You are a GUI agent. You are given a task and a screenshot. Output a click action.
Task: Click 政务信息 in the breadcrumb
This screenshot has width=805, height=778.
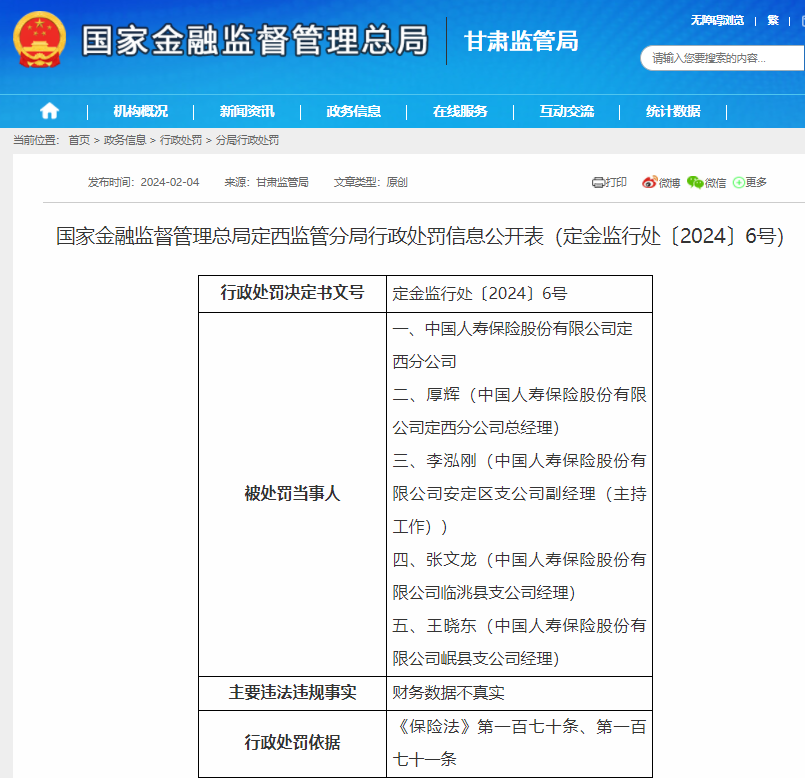[125, 140]
